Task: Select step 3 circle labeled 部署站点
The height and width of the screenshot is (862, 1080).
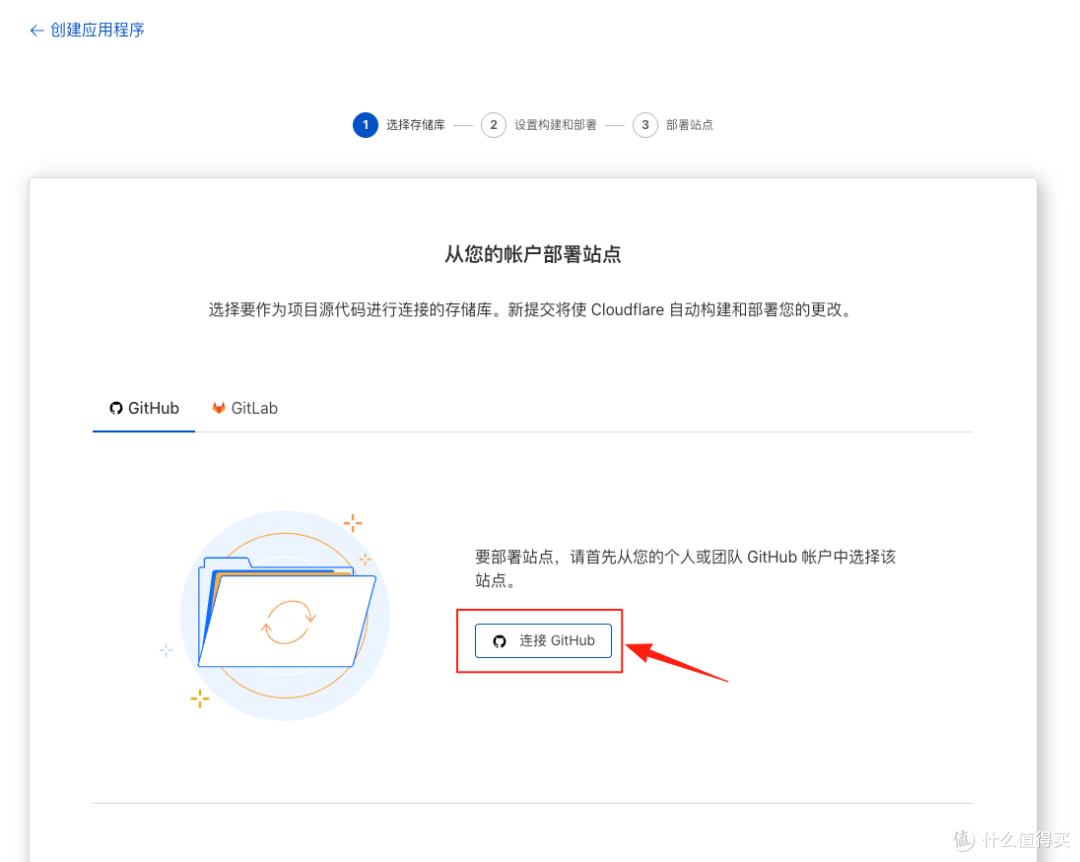Action: pos(645,124)
